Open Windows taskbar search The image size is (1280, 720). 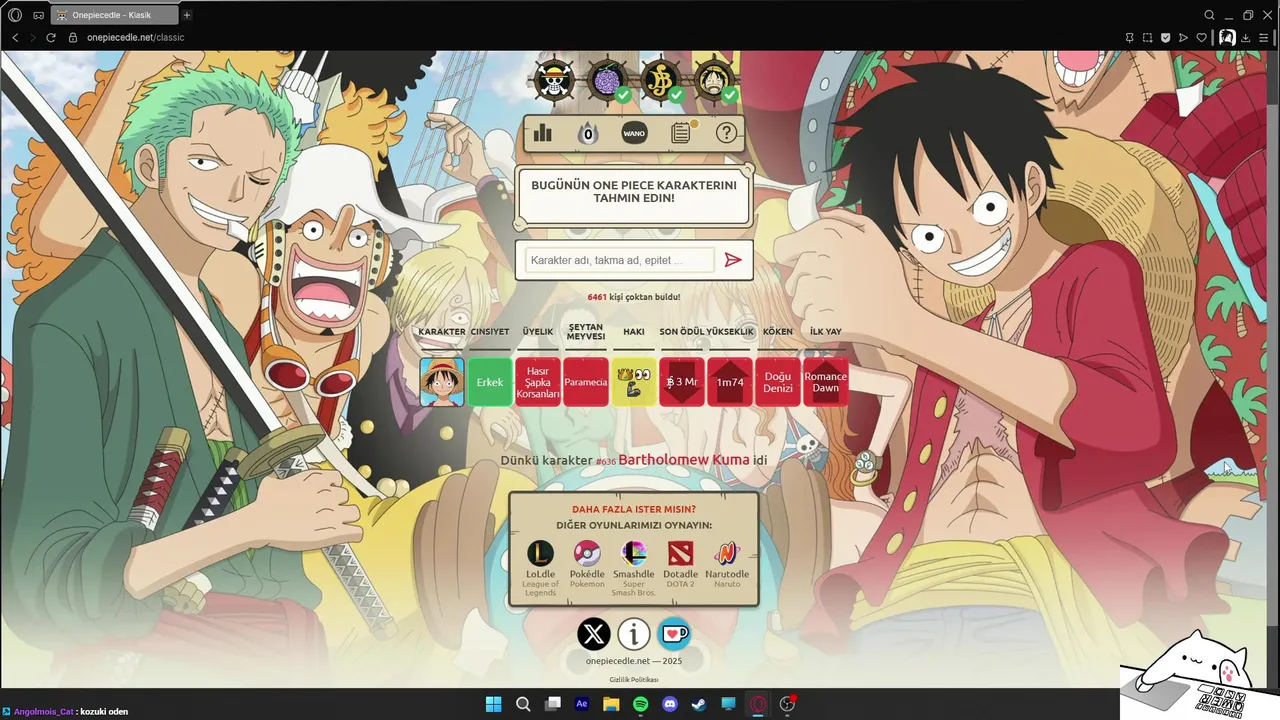pyautogui.click(x=523, y=704)
